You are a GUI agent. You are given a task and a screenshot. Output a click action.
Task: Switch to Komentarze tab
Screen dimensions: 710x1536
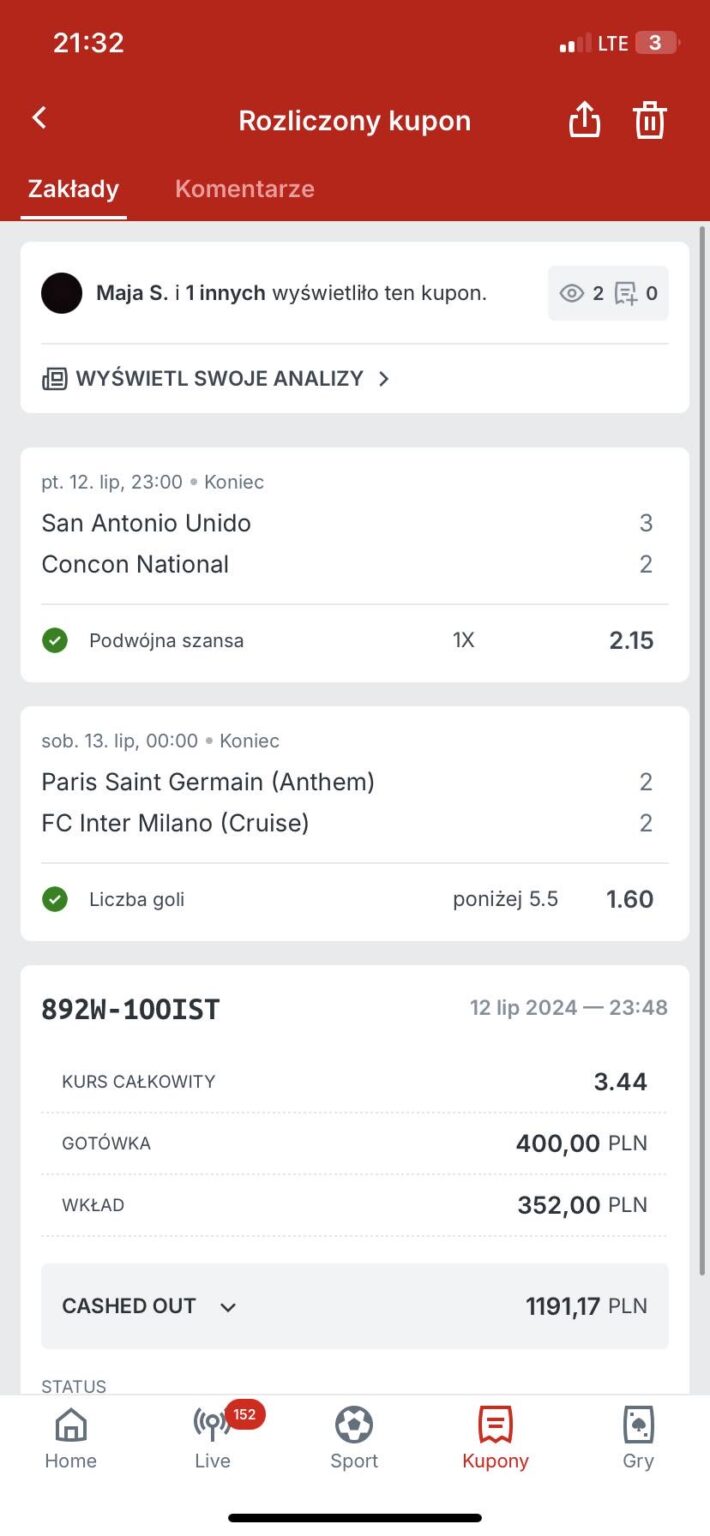244,189
